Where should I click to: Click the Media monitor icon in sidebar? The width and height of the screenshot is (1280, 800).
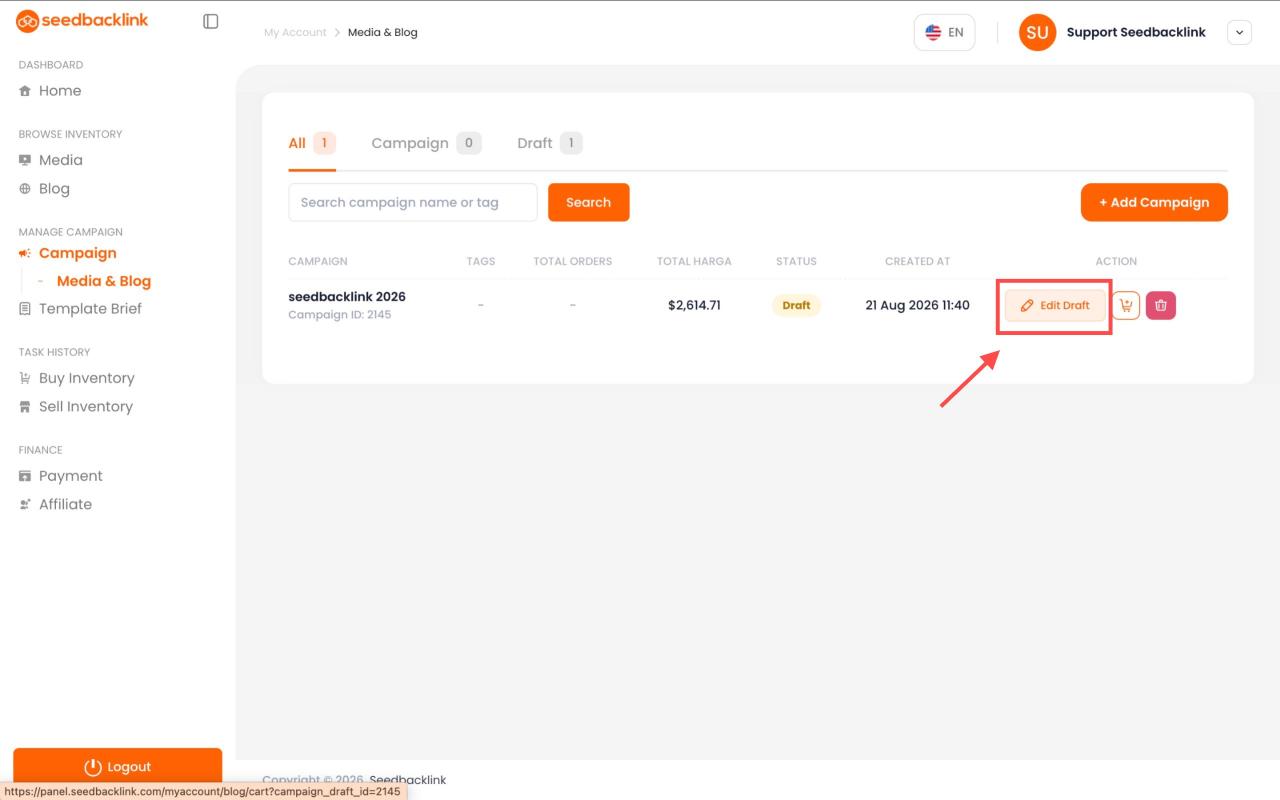coord(25,160)
